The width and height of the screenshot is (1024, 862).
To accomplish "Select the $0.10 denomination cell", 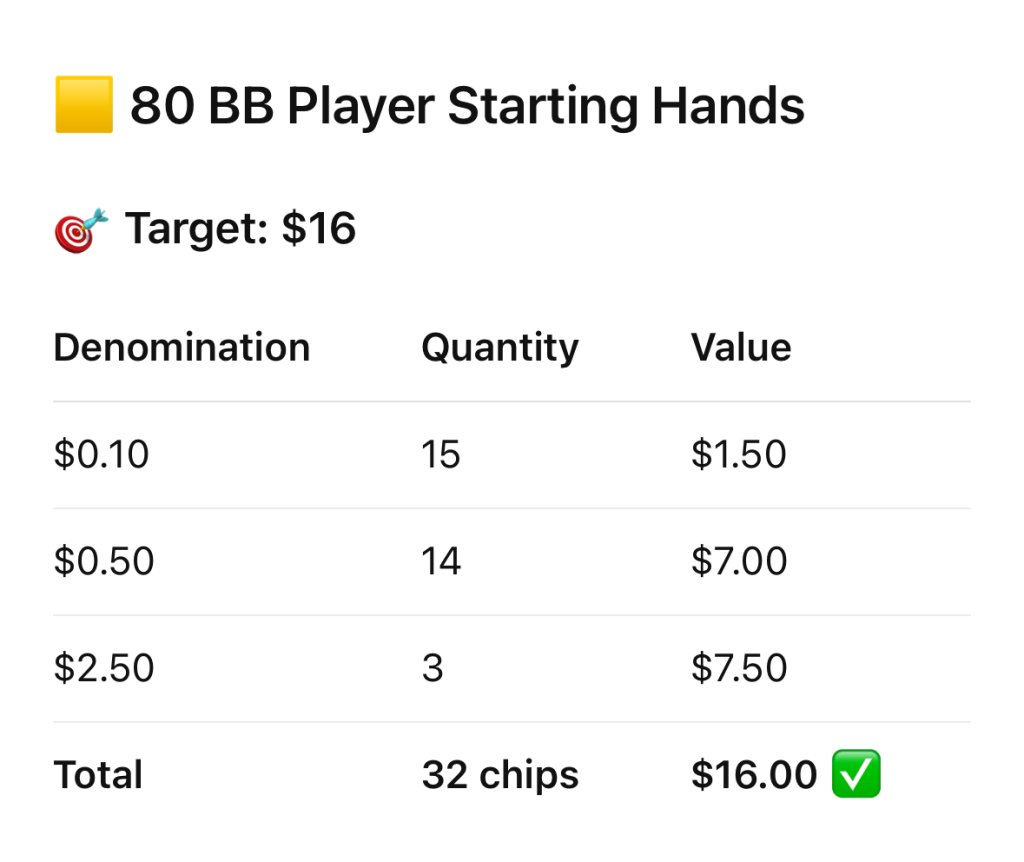I will (x=101, y=455).
